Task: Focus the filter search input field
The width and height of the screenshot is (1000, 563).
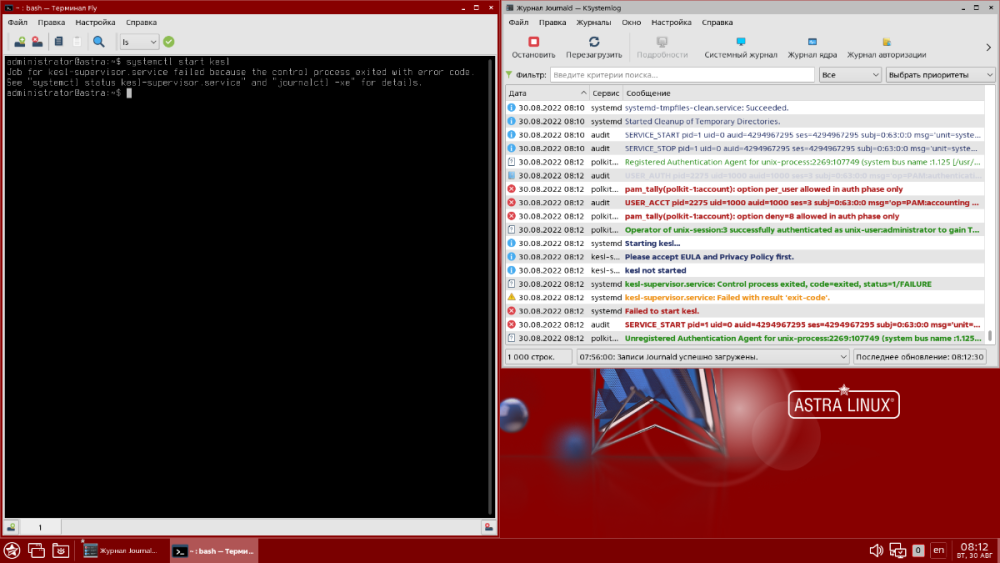Action: [x=682, y=75]
